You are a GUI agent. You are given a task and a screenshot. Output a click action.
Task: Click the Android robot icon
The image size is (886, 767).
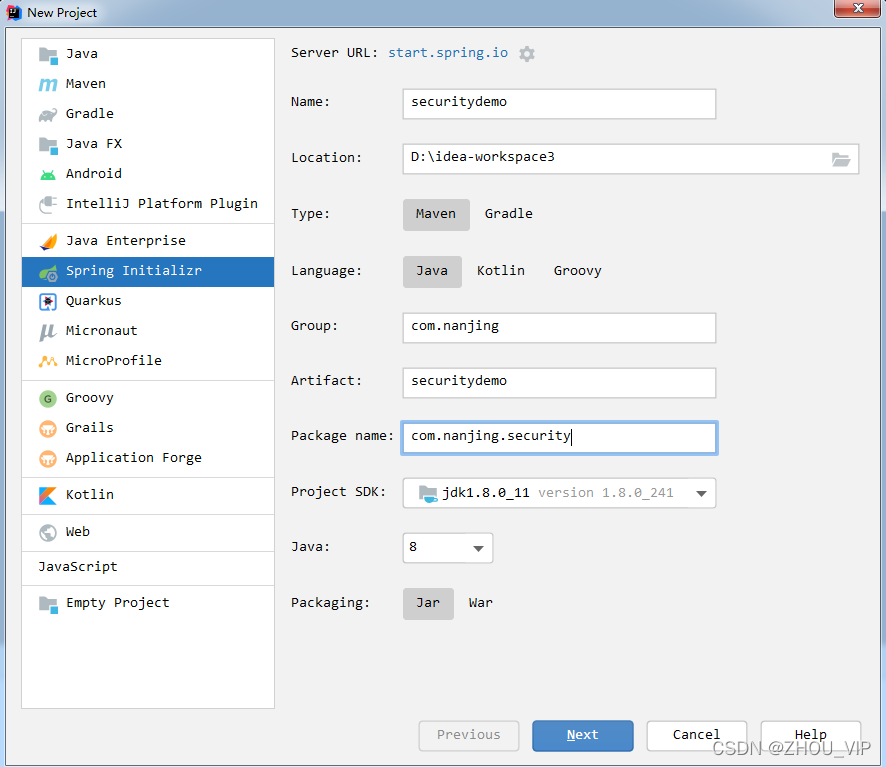(x=48, y=175)
